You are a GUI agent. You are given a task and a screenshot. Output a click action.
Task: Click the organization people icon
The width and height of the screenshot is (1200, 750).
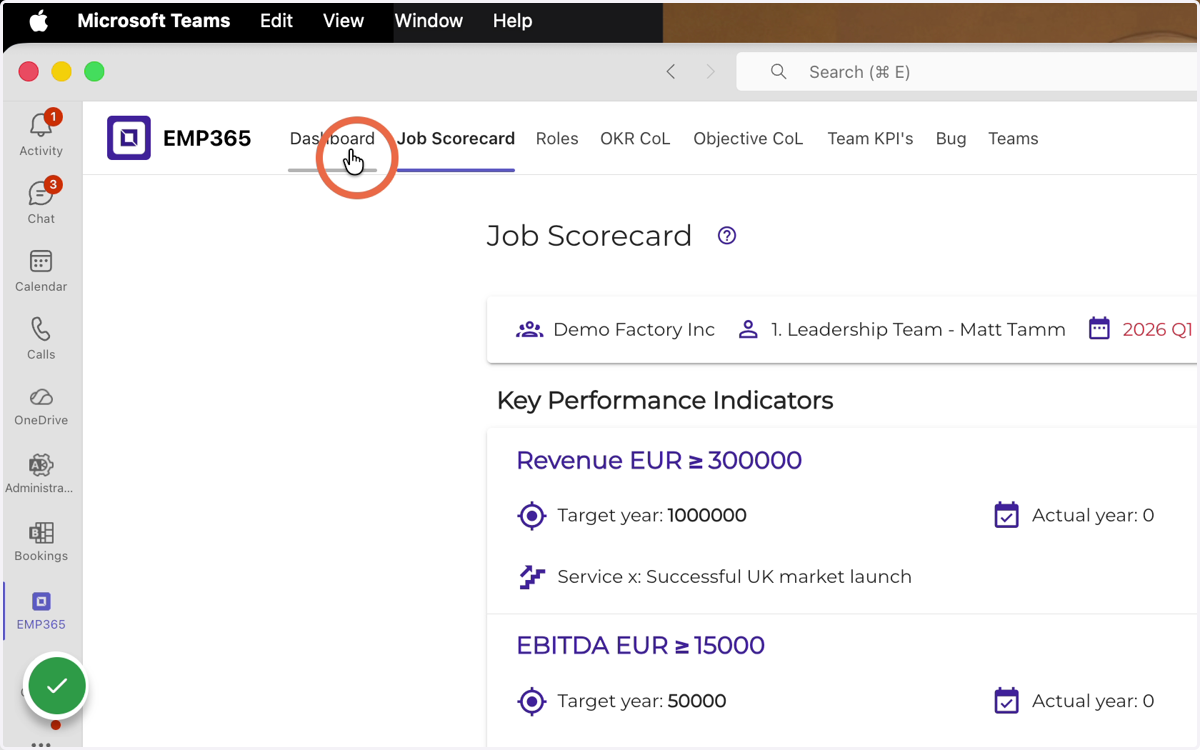(529, 329)
